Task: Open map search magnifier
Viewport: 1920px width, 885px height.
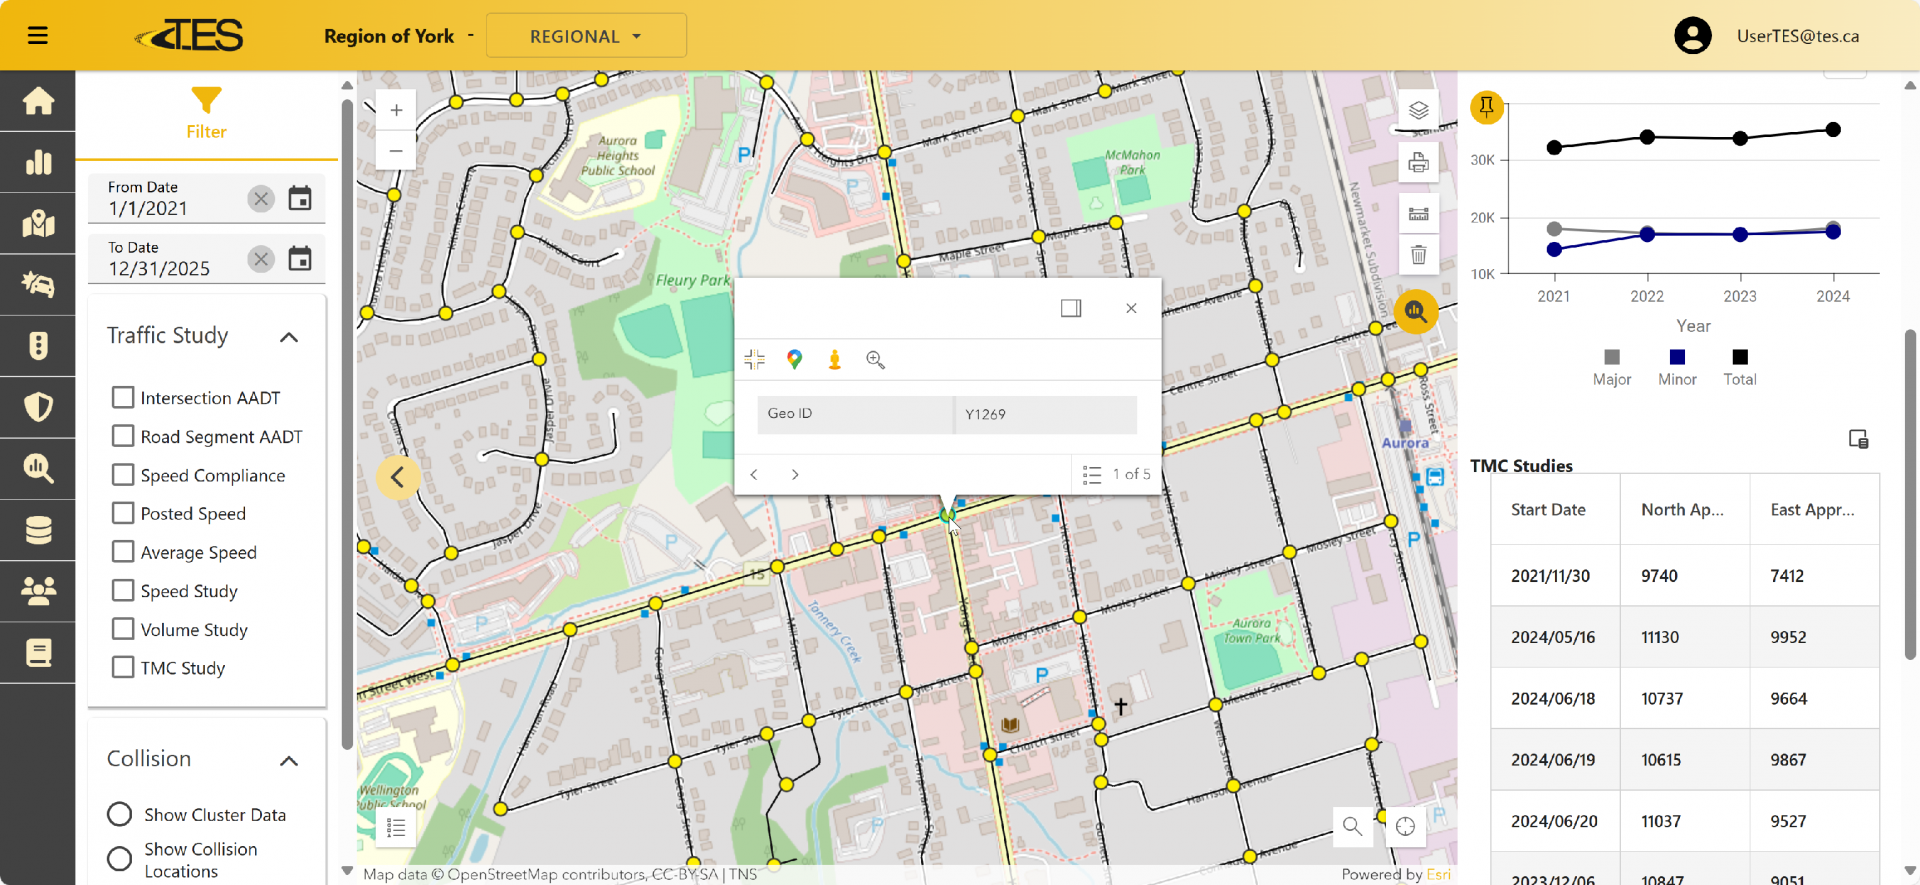Action: (1352, 826)
